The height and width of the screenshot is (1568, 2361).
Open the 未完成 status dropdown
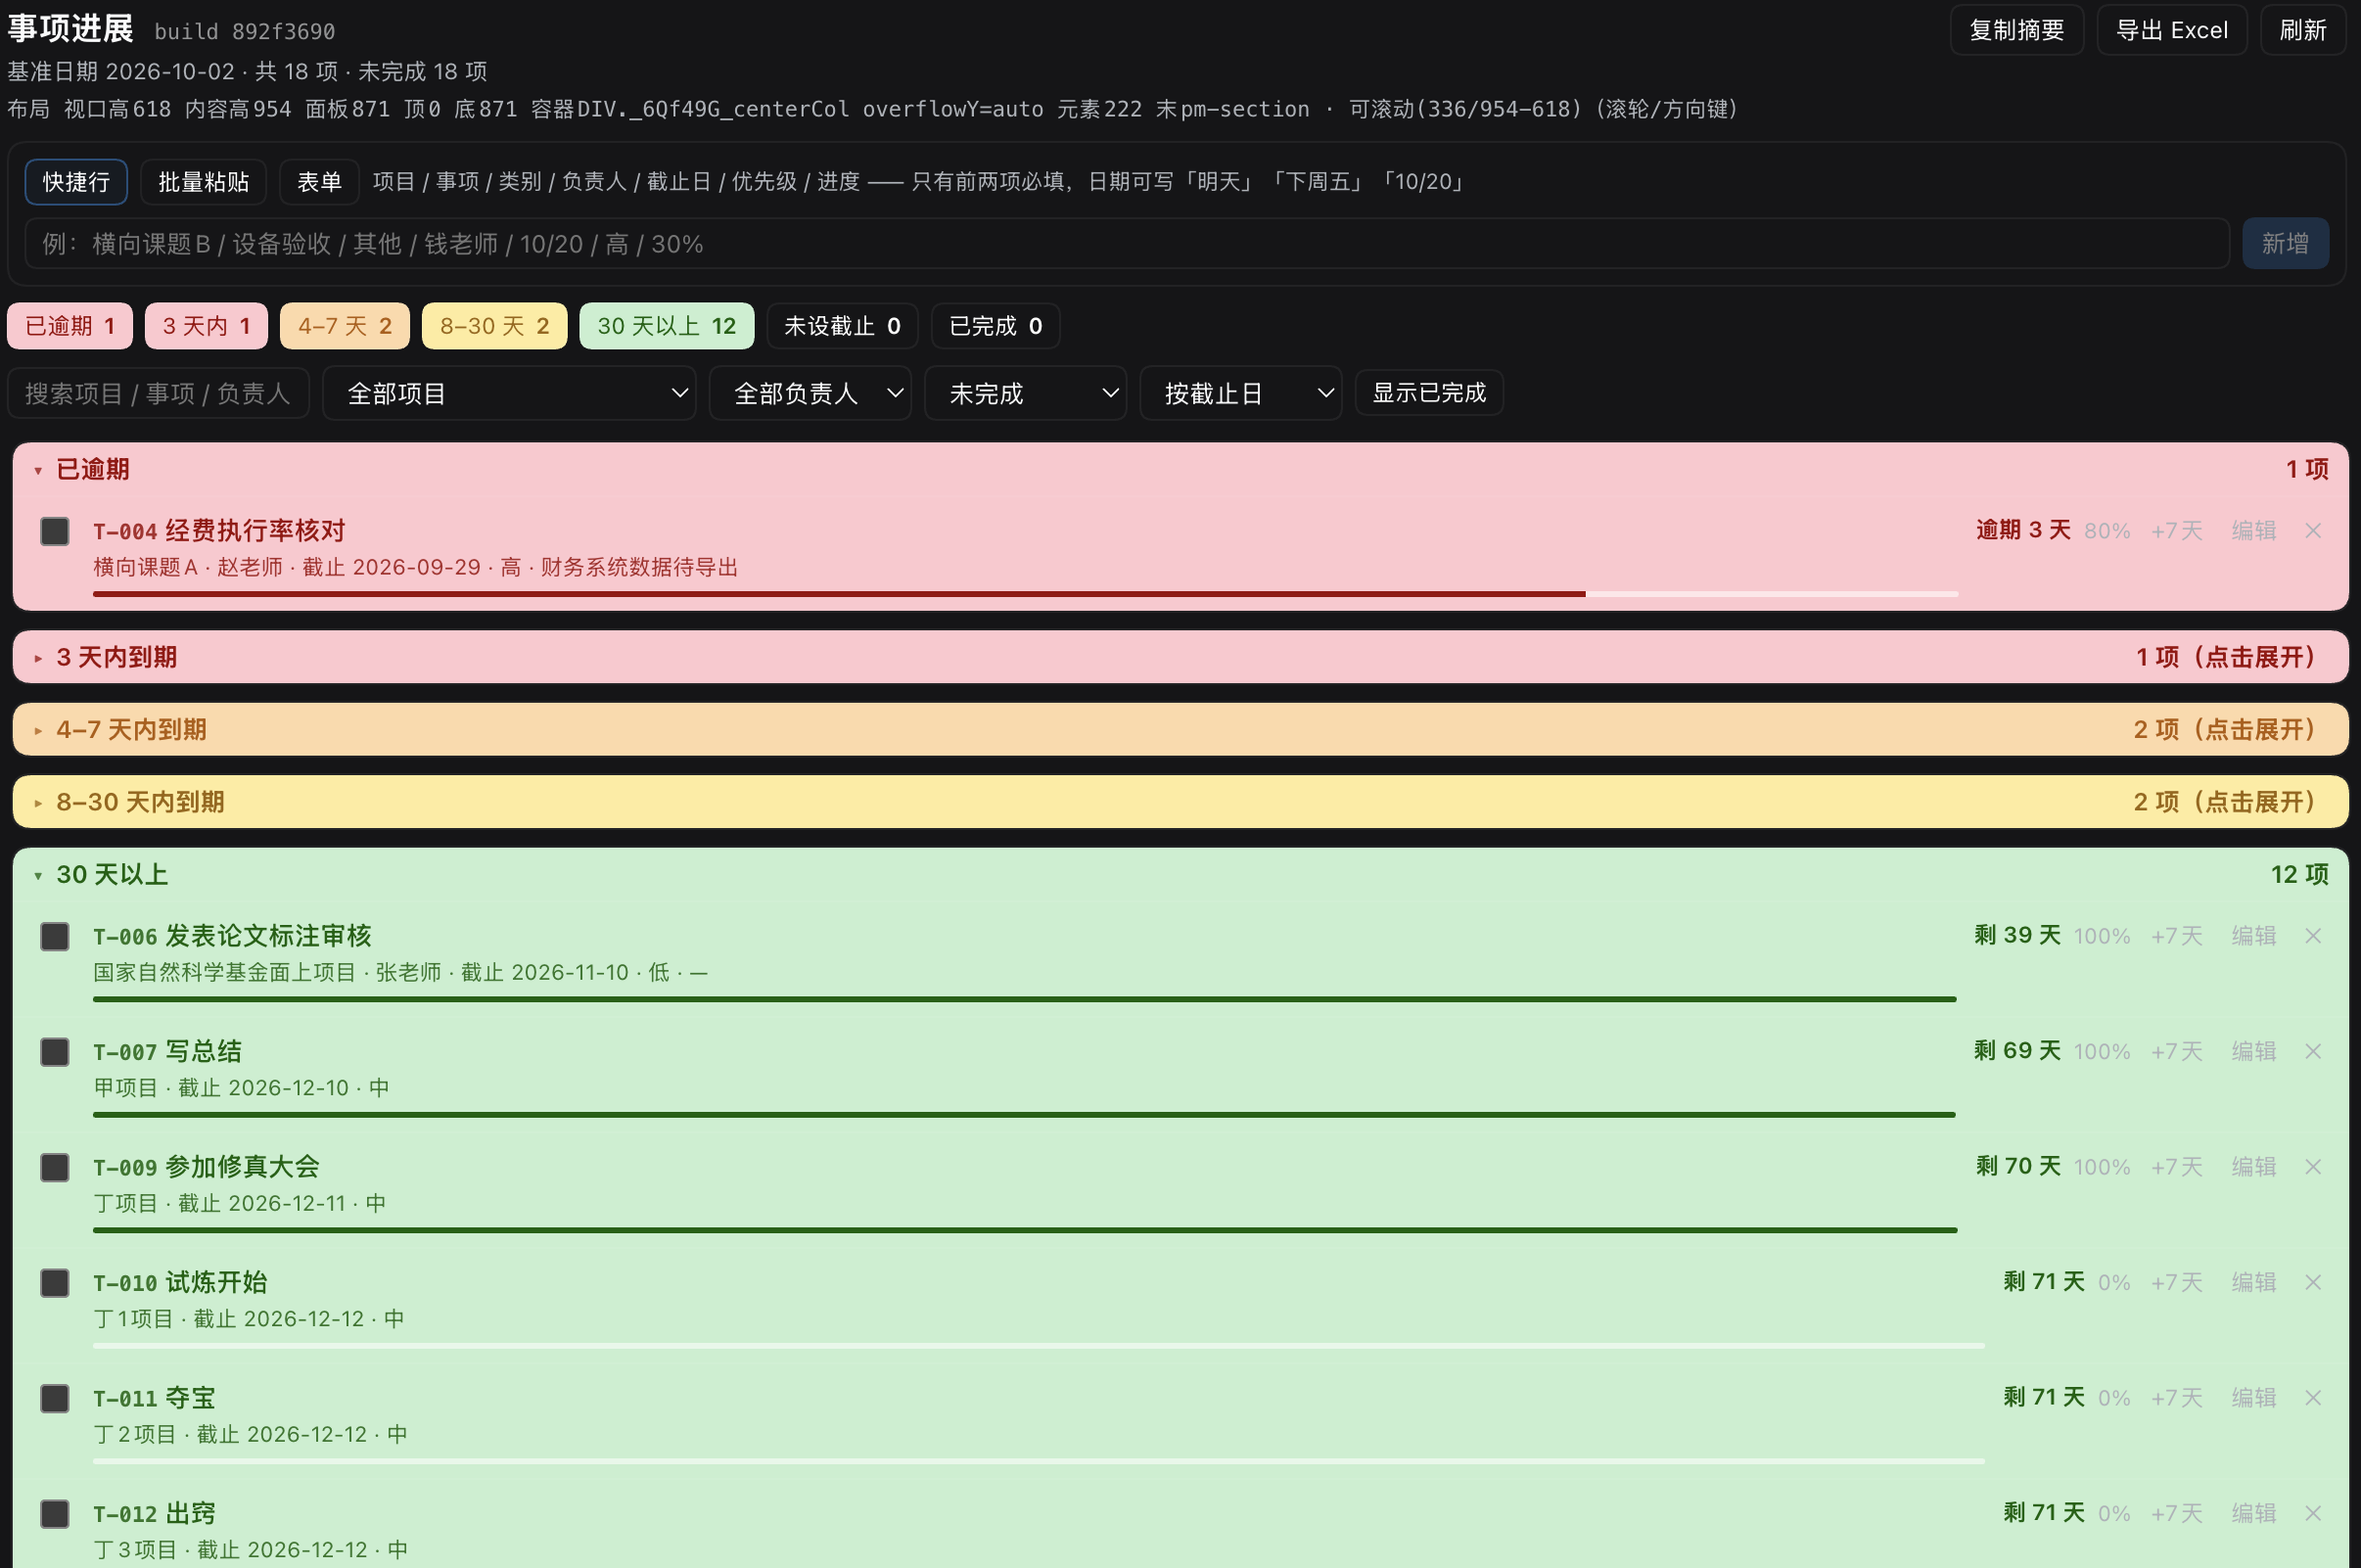pyautogui.click(x=1025, y=393)
